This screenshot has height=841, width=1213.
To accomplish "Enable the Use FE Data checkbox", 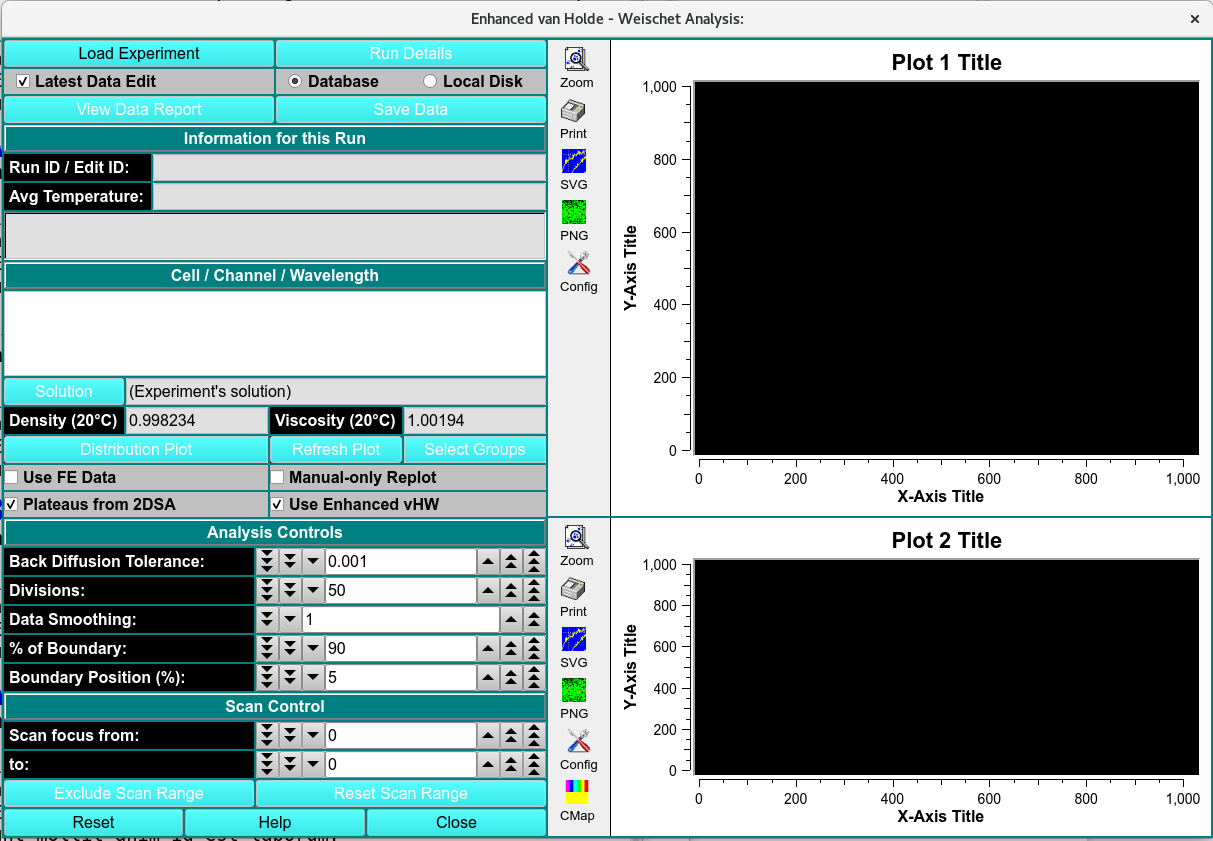I will [x=12, y=478].
